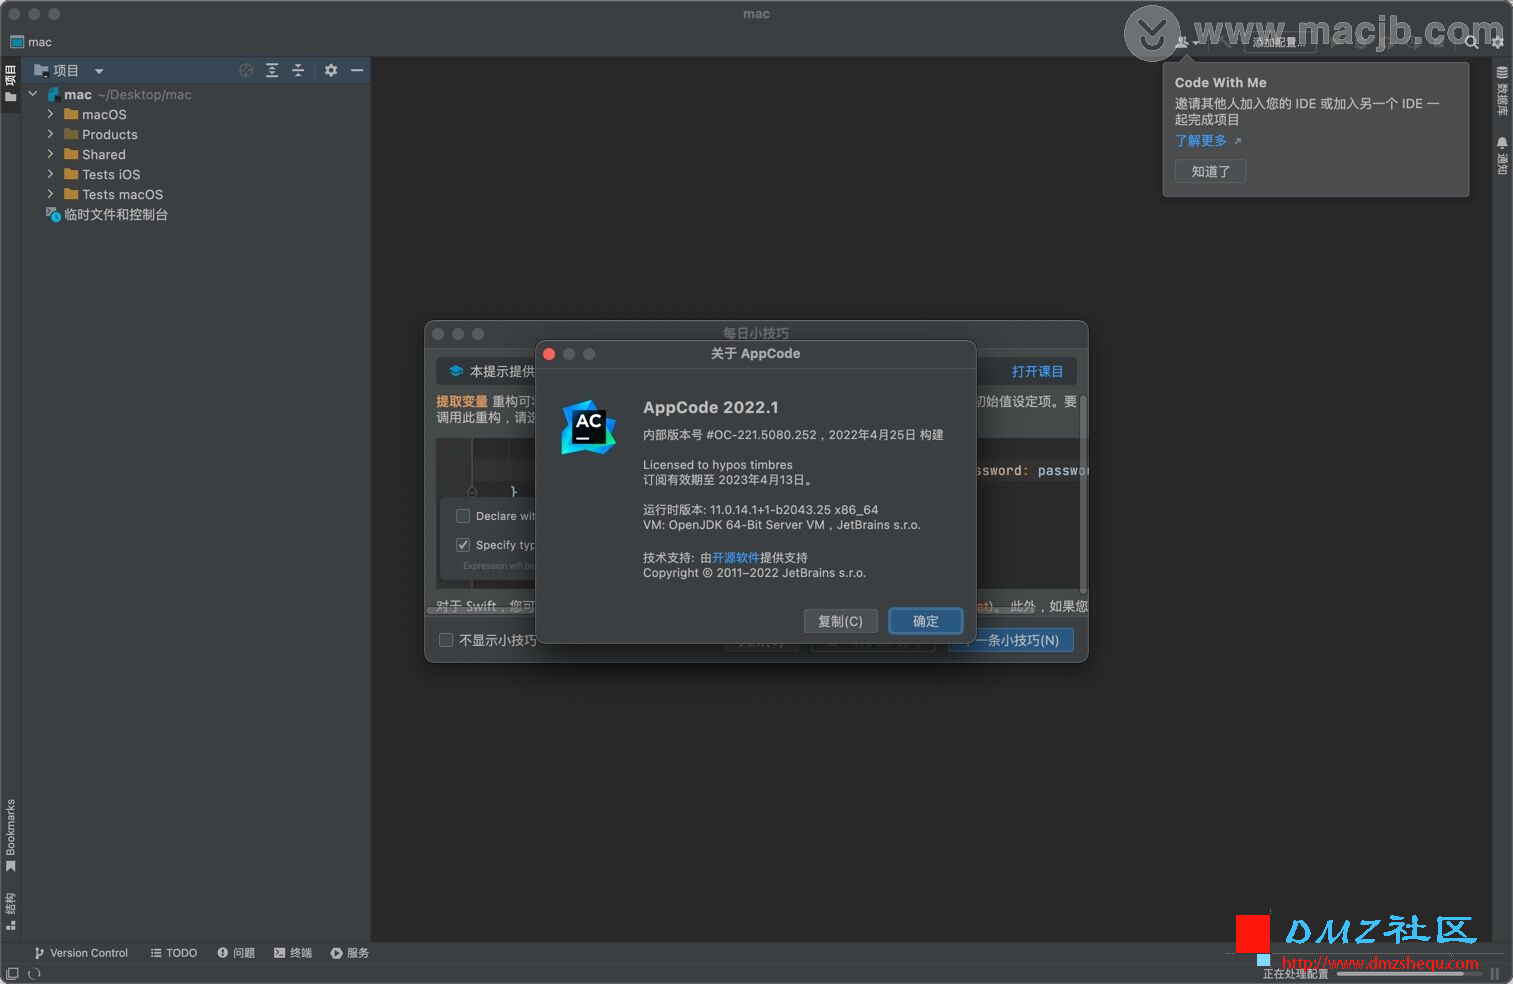Click 确定 button in About dialog
The width and height of the screenshot is (1513, 984).
coord(926,621)
